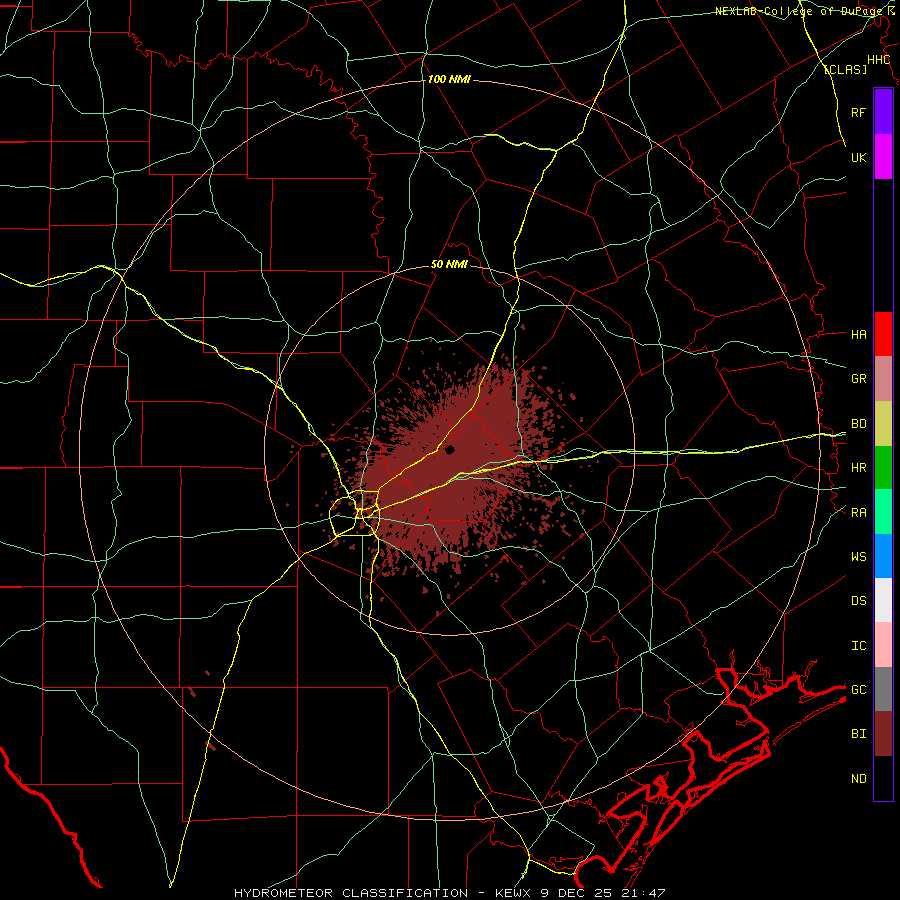Click the BD legend label
This screenshot has height=900, width=900.
click(x=858, y=424)
